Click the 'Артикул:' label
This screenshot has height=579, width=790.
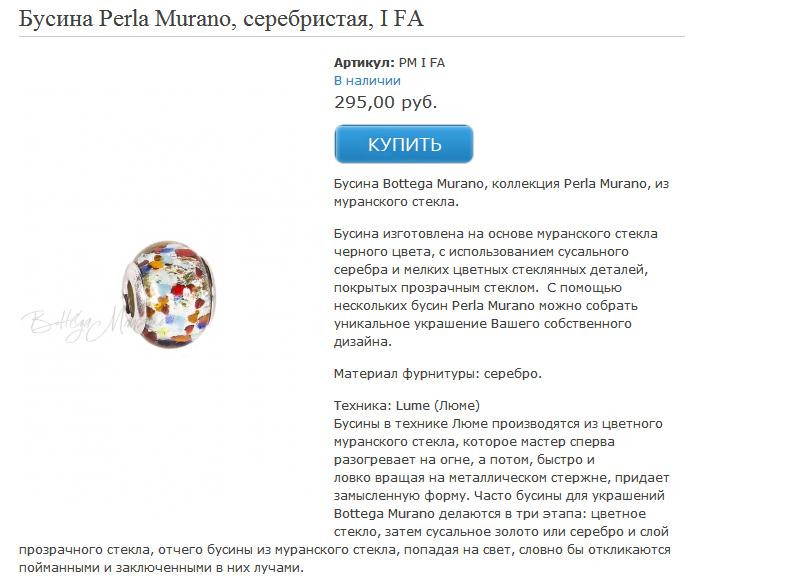(x=364, y=63)
